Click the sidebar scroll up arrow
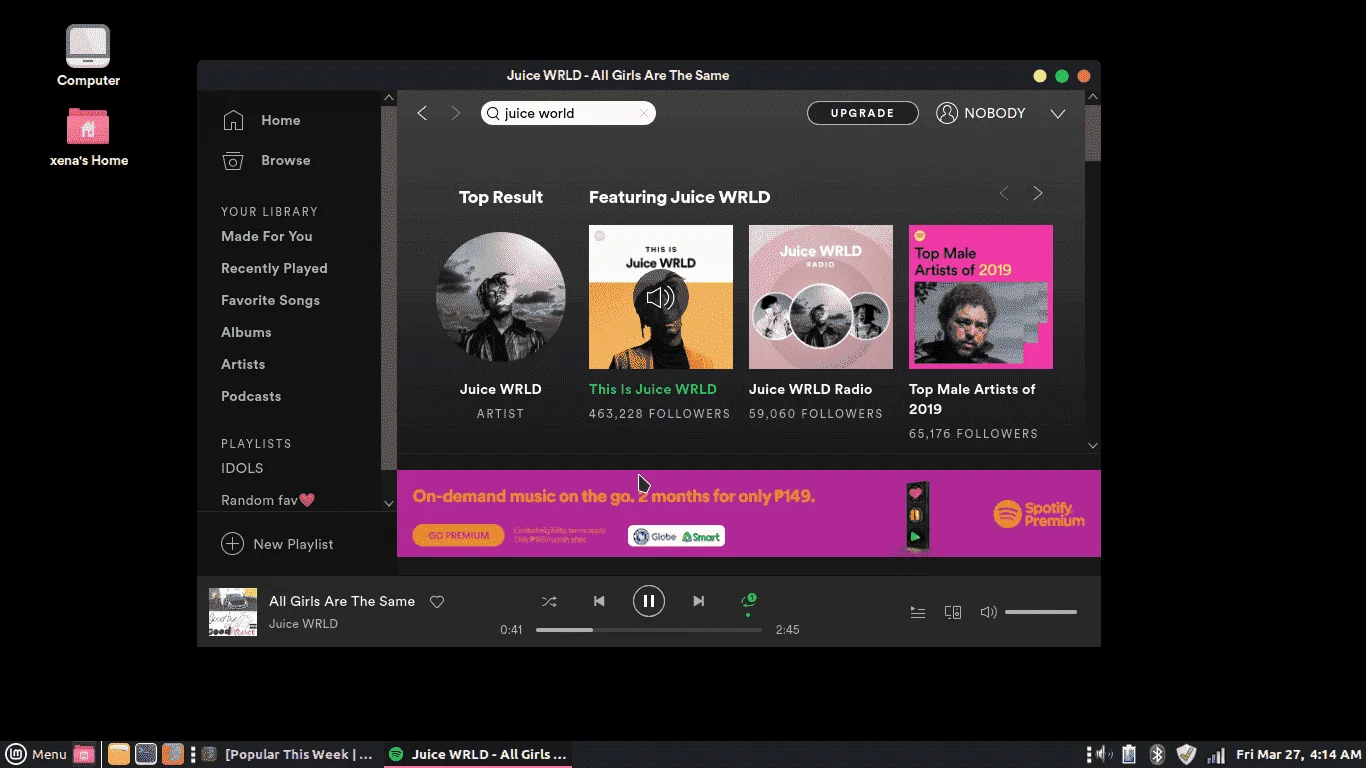 pos(389,98)
